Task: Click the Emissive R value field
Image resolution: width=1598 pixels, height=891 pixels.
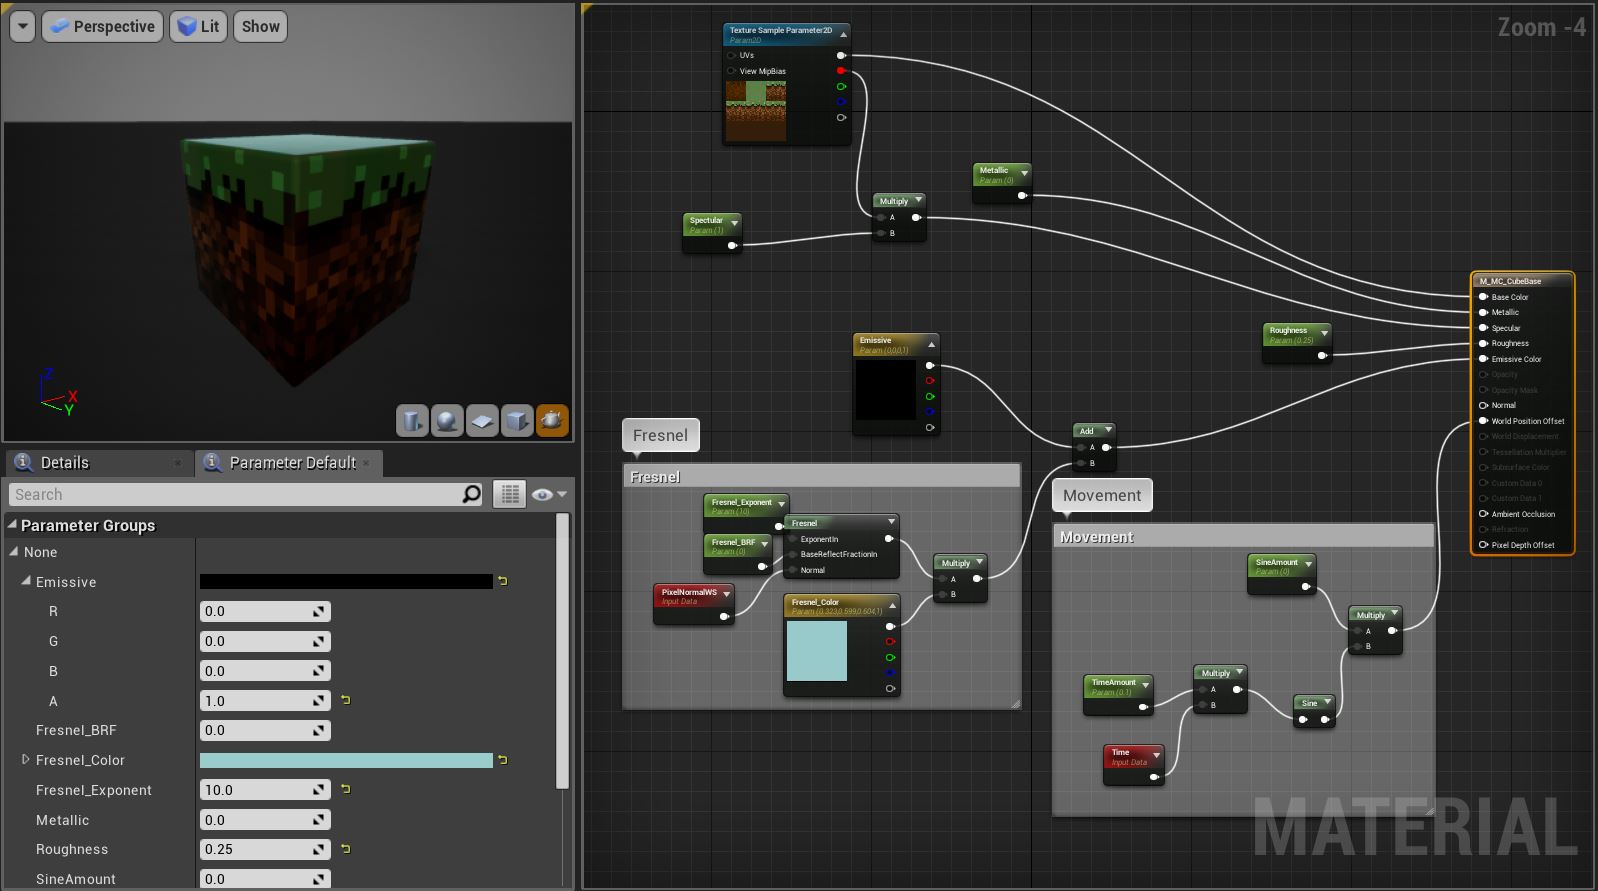Action: pyautogui.click(x=265, y=611)
